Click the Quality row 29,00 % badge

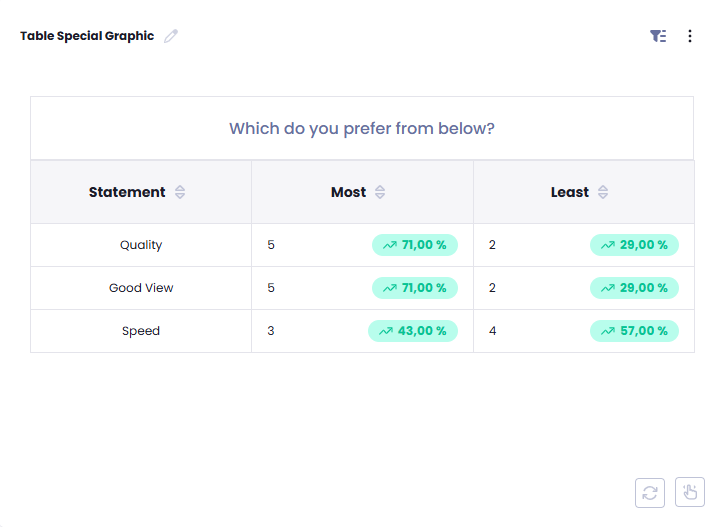(634, 245)
